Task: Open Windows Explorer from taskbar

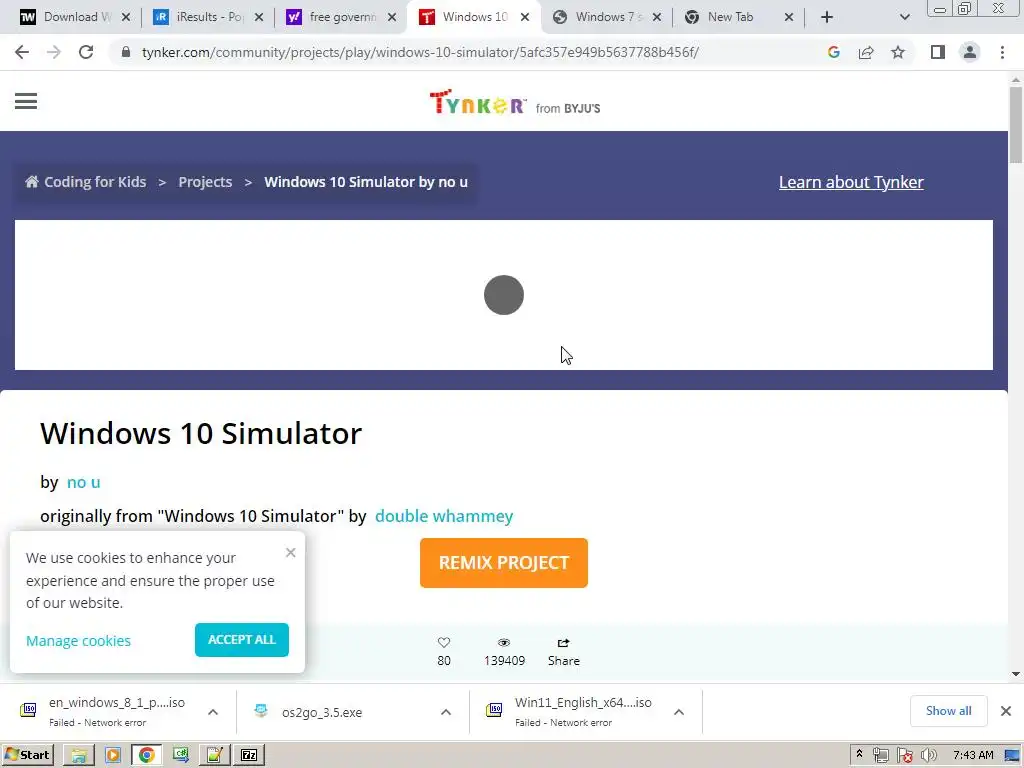Action: click(x=79, y=755)
